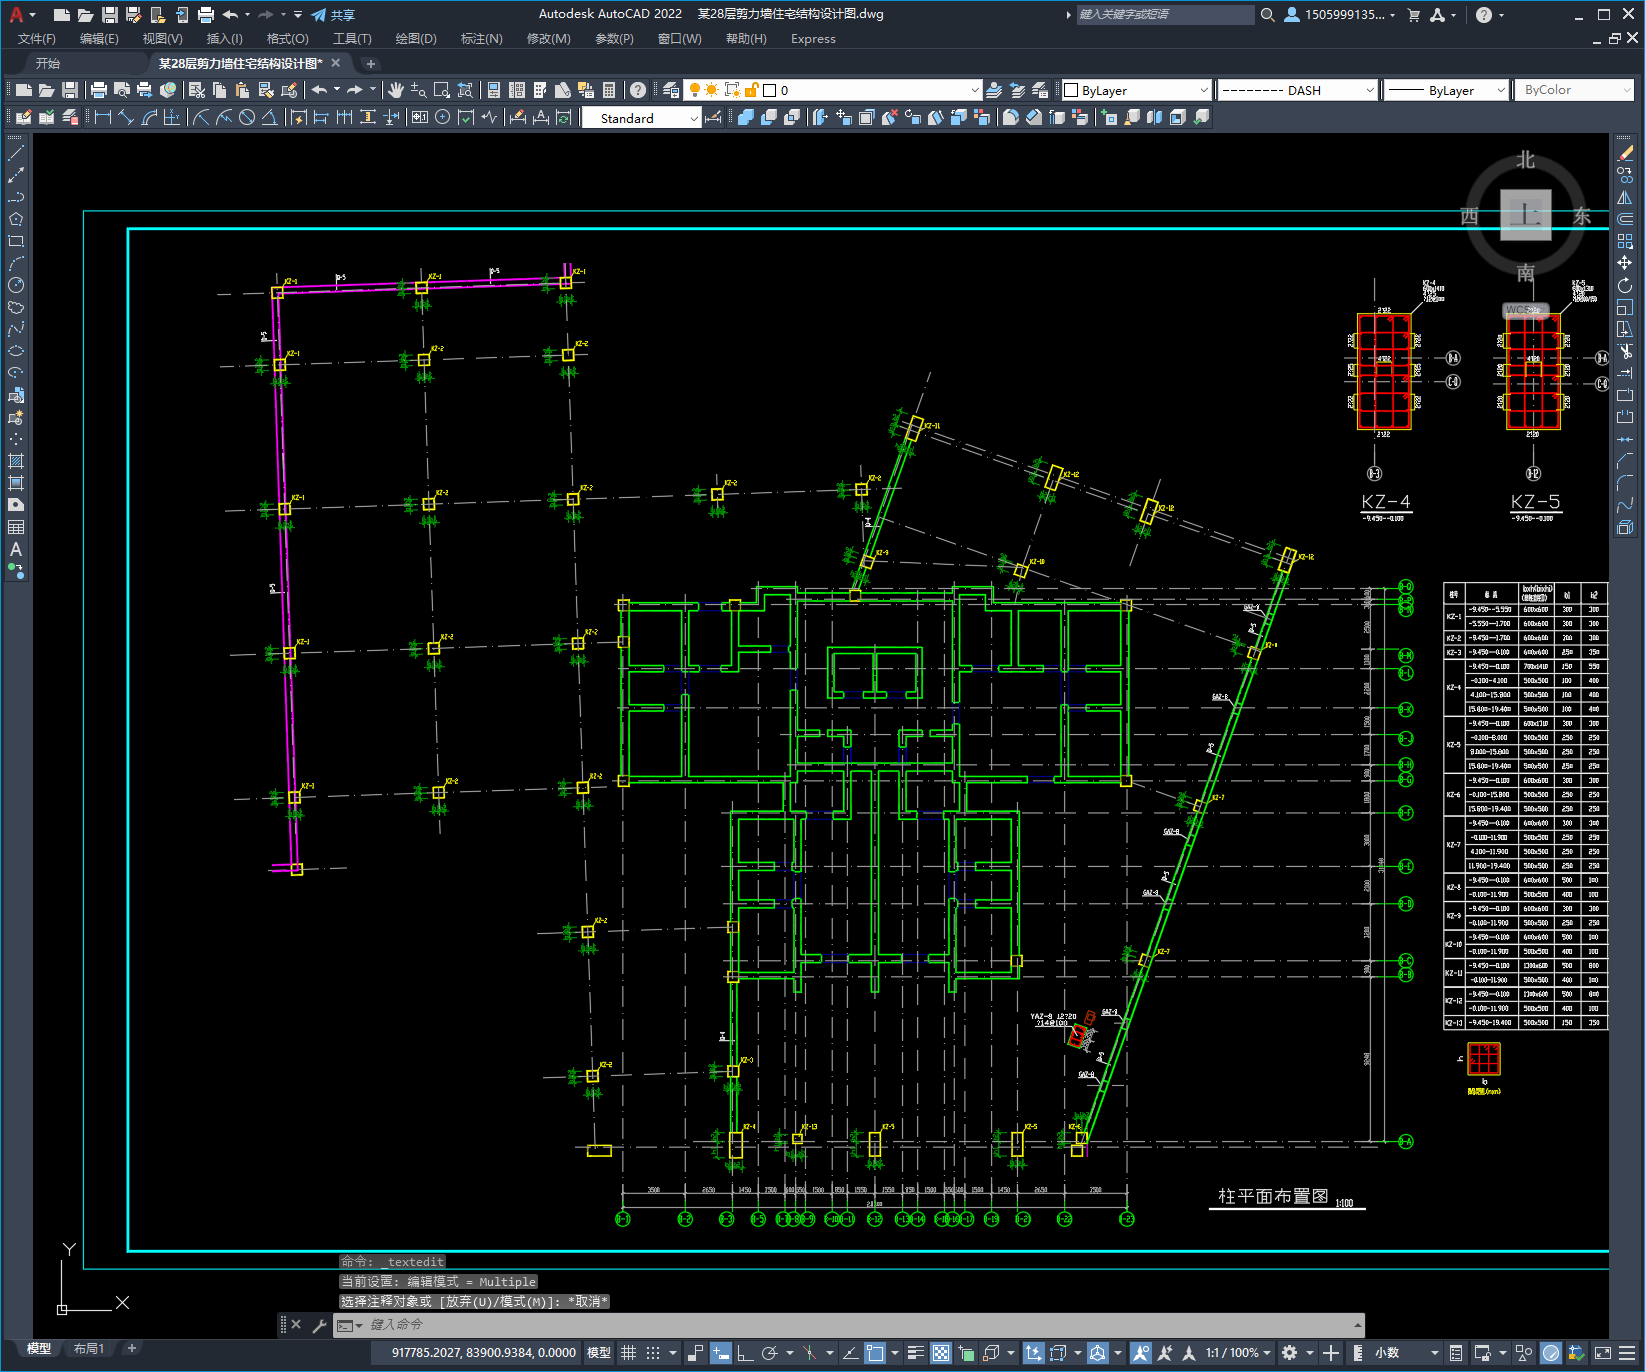Open the Standard dimension style dropdown
Screen dimensions: 1645x1372
point(641,118)
